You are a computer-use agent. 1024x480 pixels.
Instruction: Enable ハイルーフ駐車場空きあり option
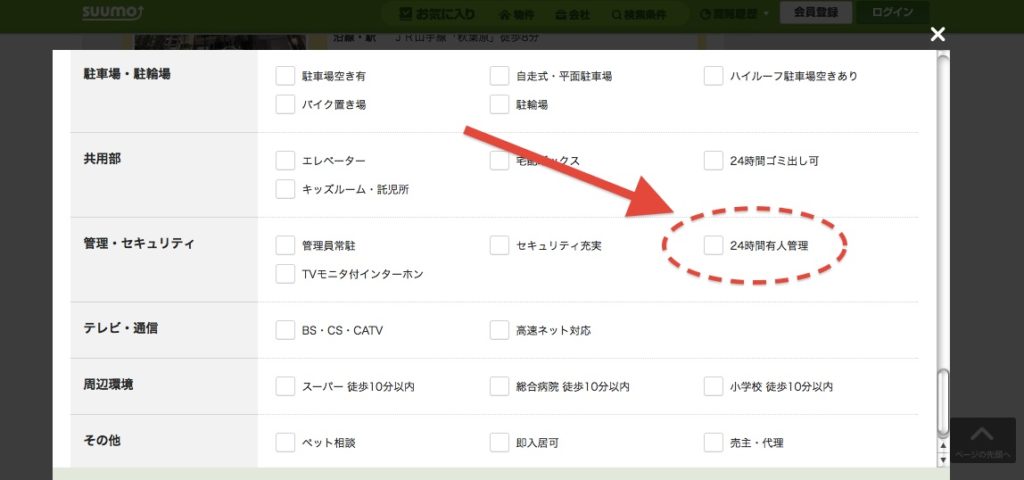(x=713, y=76)
